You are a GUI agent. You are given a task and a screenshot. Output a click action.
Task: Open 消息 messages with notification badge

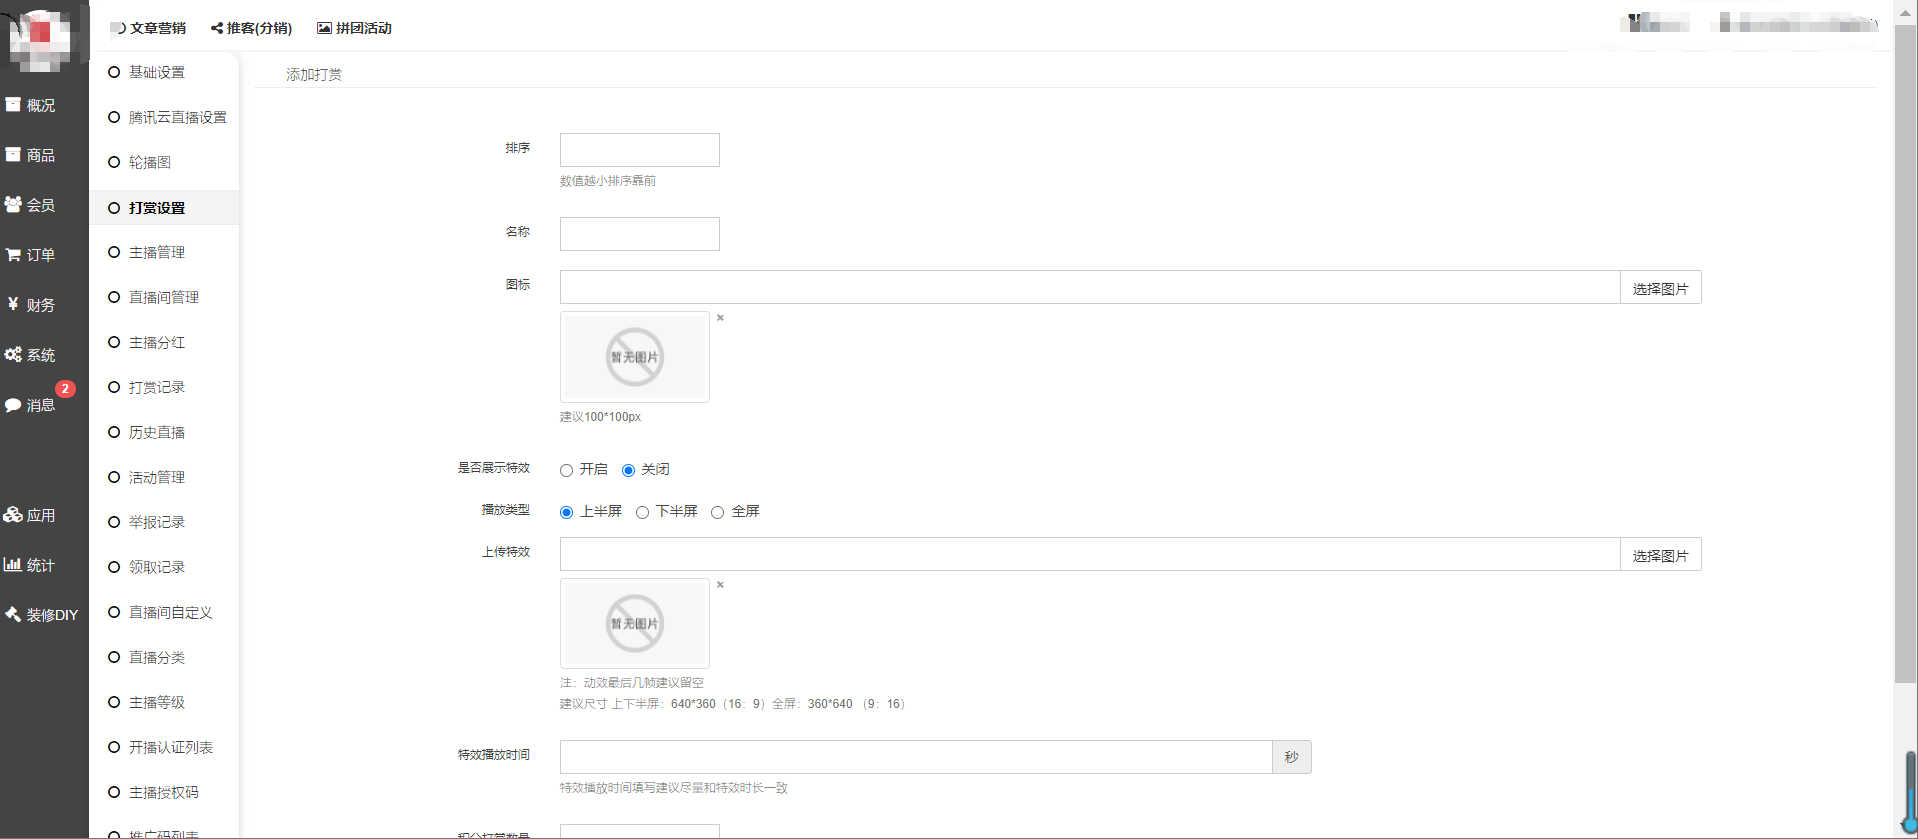[30, 404]
